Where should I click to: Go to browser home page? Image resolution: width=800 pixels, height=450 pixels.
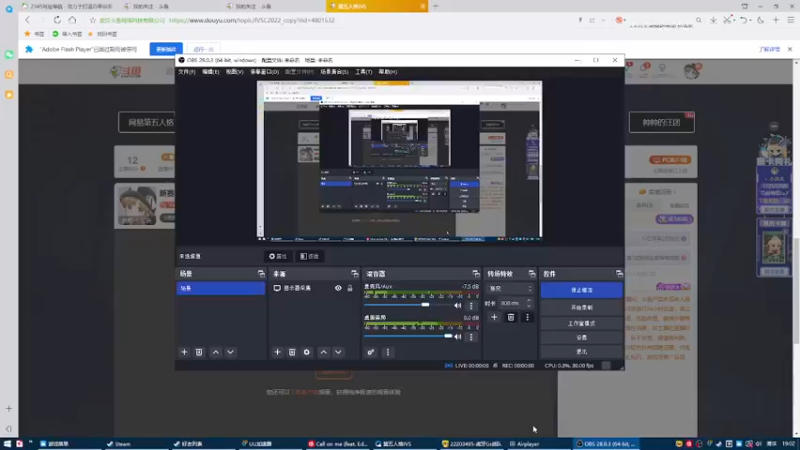coord(72,20)
